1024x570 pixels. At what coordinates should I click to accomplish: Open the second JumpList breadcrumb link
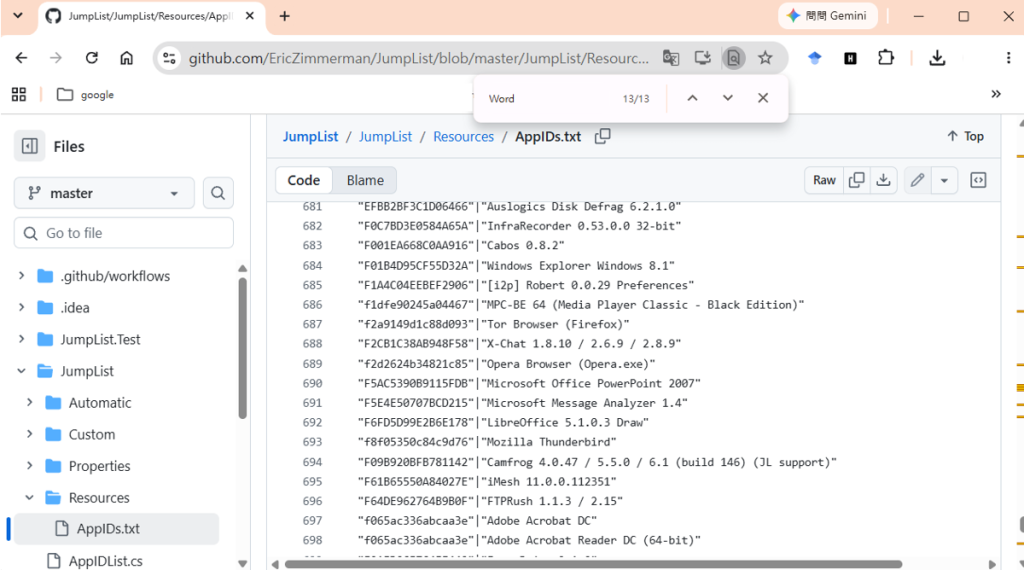coord(385,136)
